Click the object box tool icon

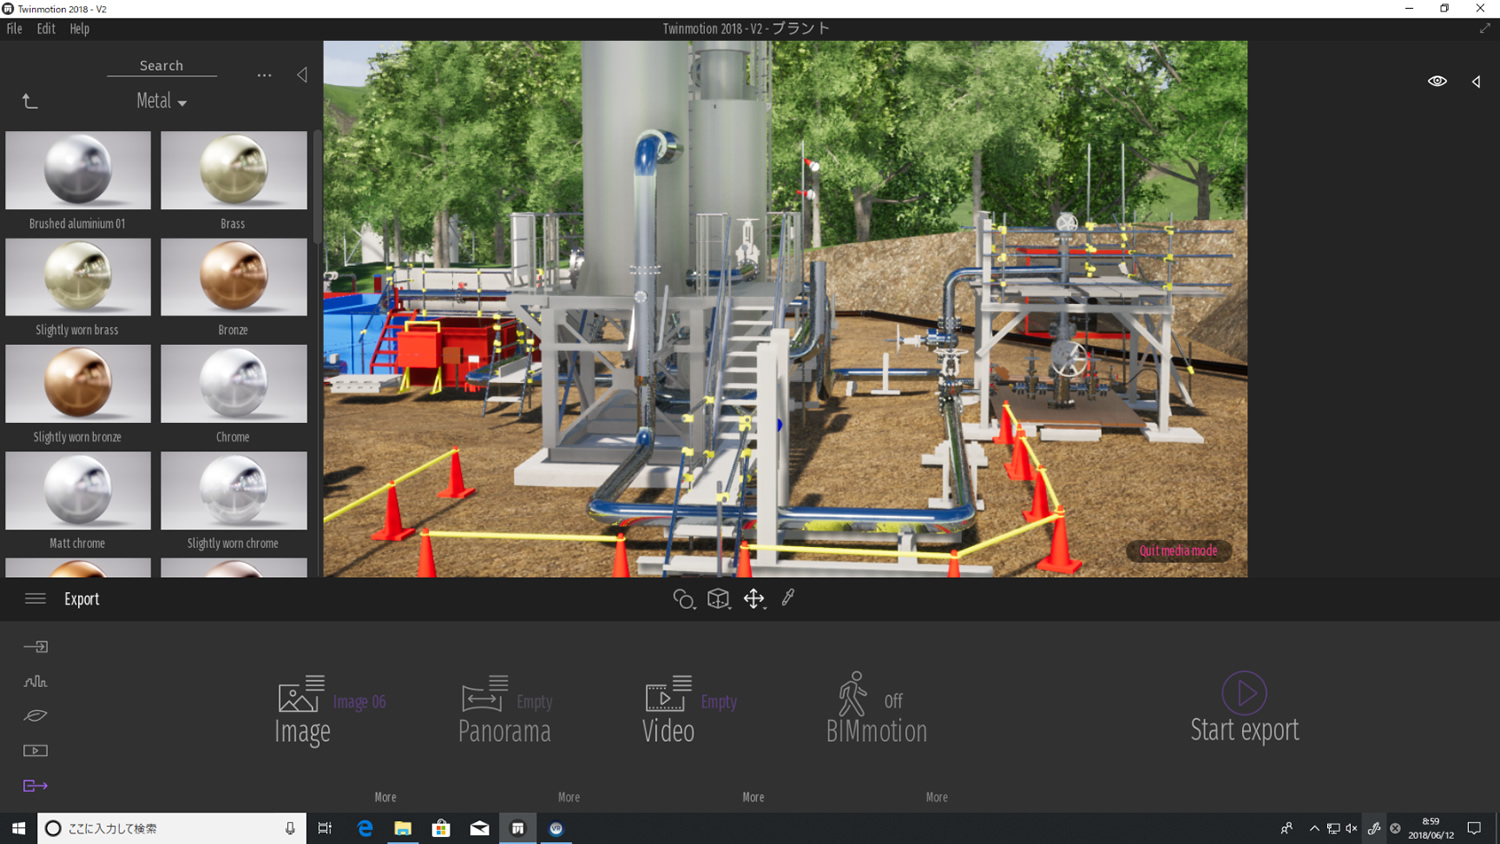[718, 599]
